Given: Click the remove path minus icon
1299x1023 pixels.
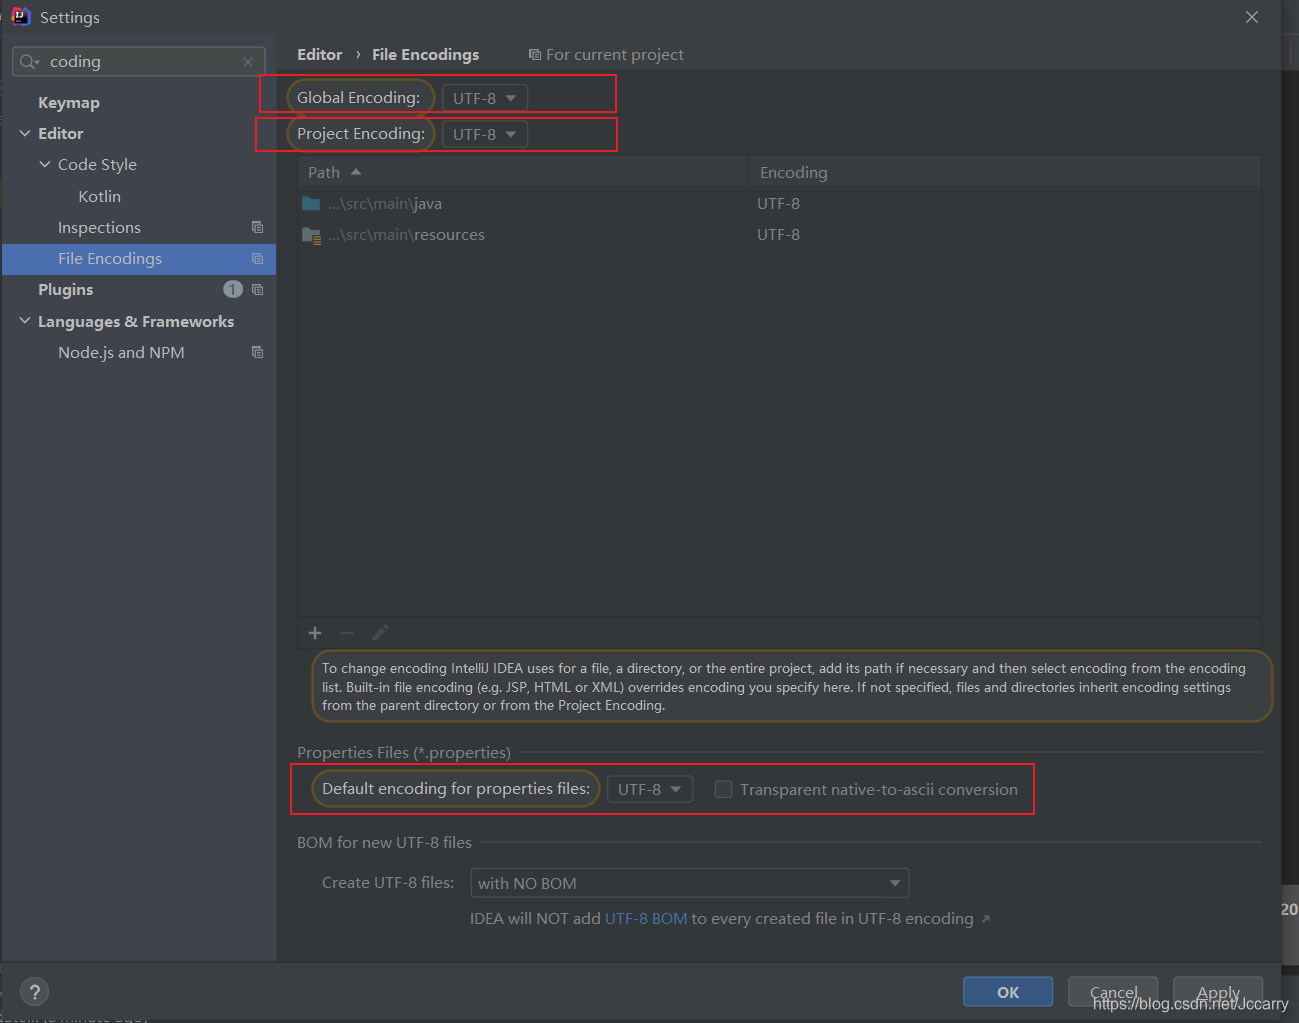Looking at the screenshot, I should [347, 633].
